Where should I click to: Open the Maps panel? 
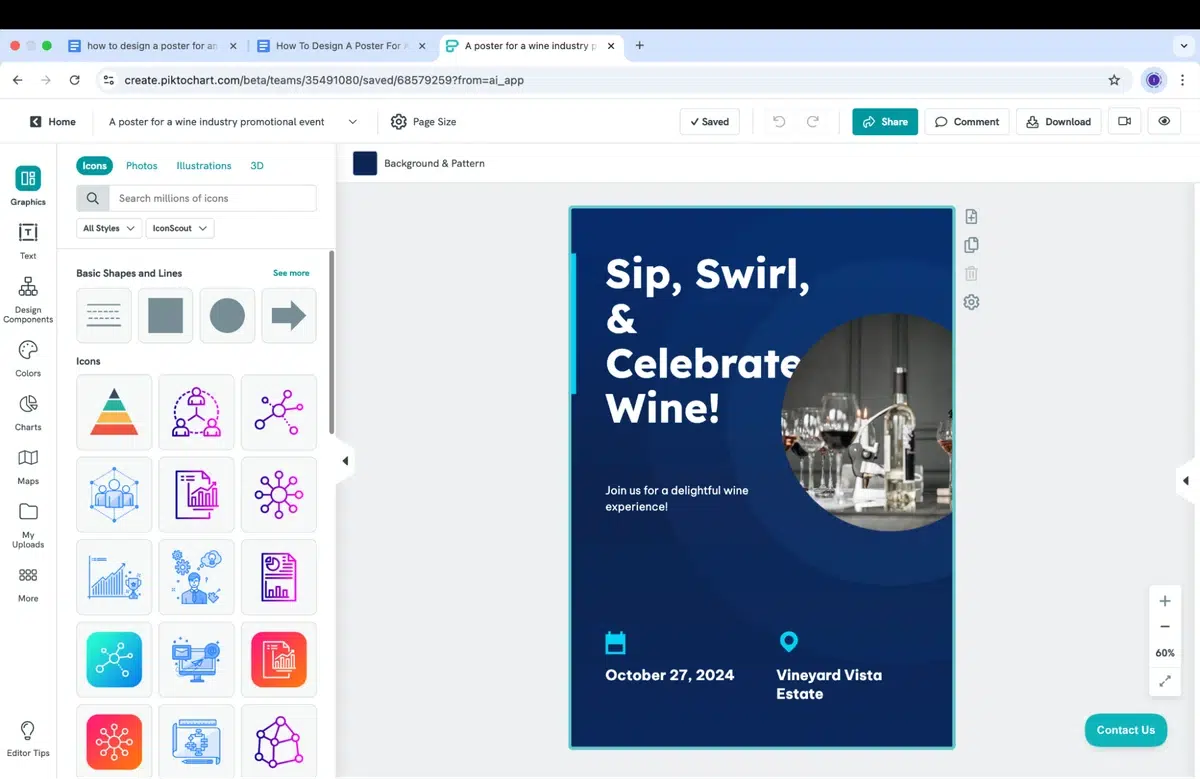pyautogui.click(x=27, y=463)
